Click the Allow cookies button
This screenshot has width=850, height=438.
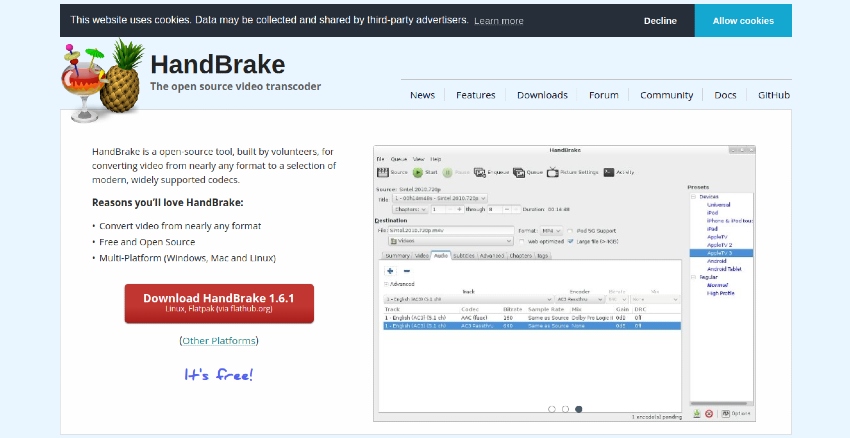pyautogui.click(x=743, y=21)
